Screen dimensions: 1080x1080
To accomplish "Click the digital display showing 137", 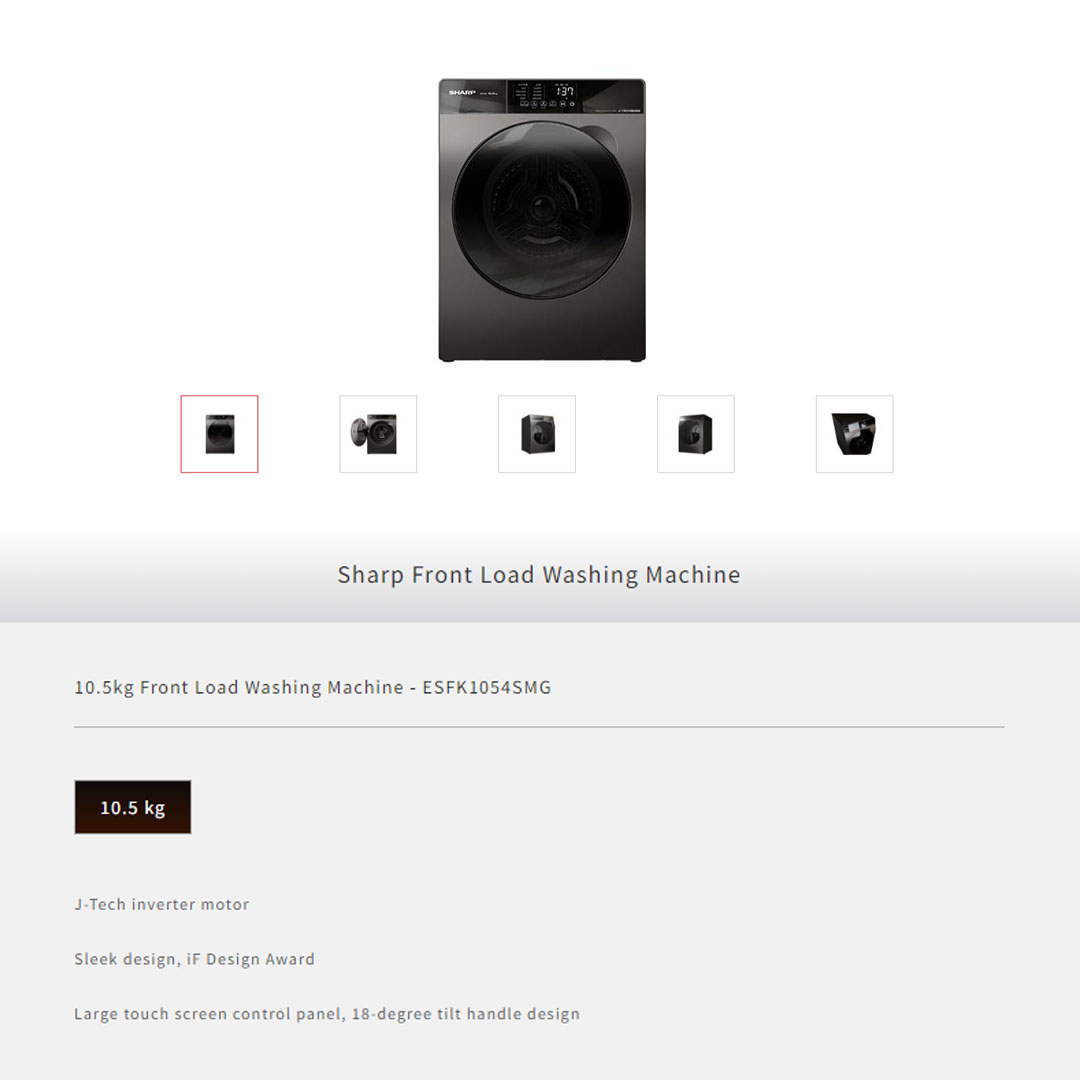I will [x=565, y=91].
